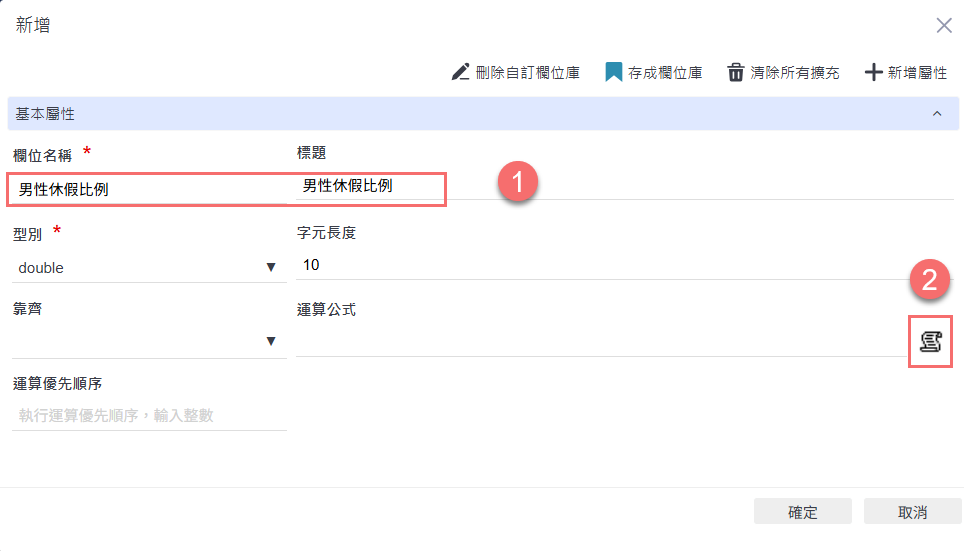Open the 運算公式 formula script editor icon
This screenshot has width=964, height=551.
pos(930,342)
